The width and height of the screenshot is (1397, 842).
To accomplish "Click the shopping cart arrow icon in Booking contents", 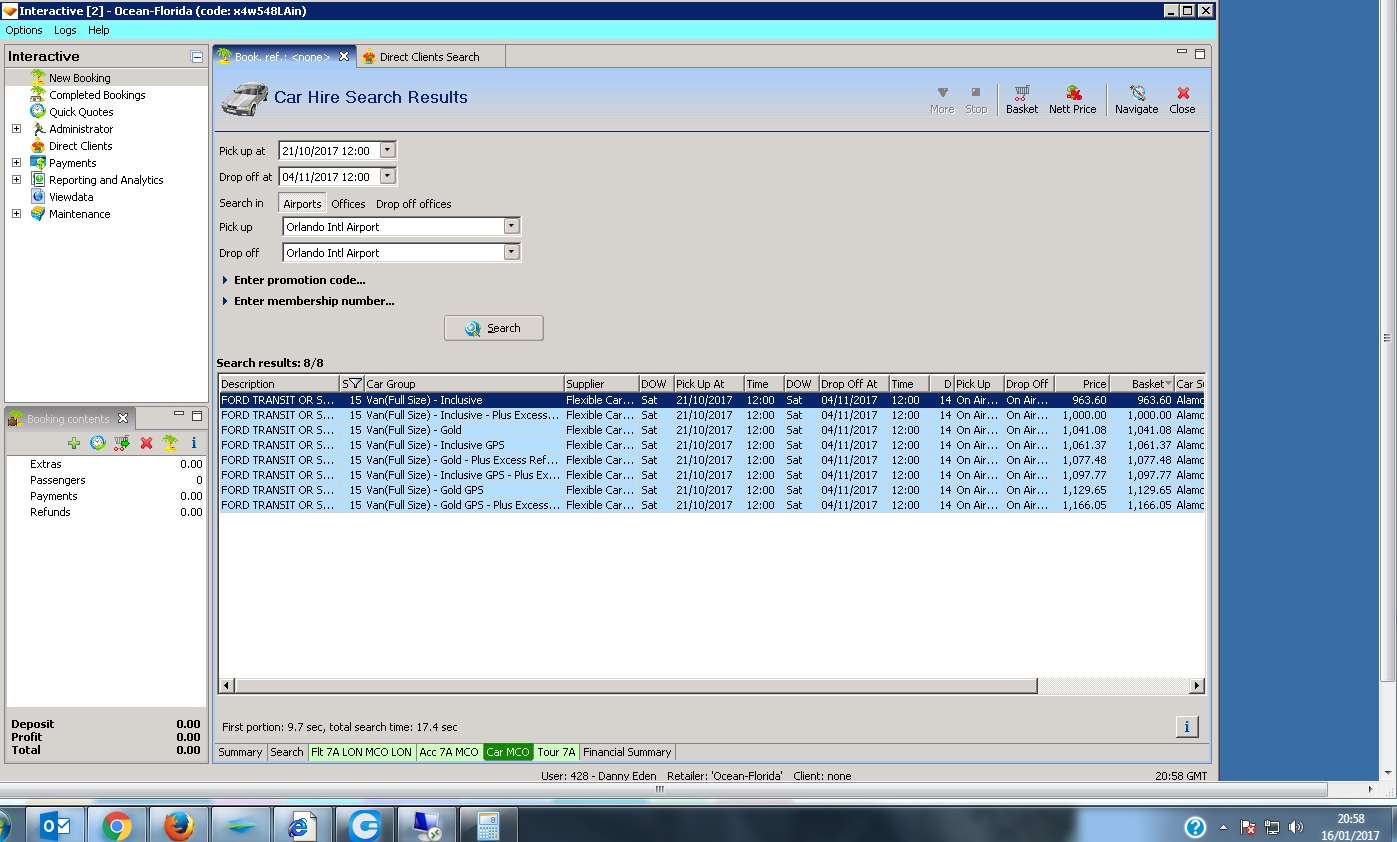I will [x=122, y=443].
